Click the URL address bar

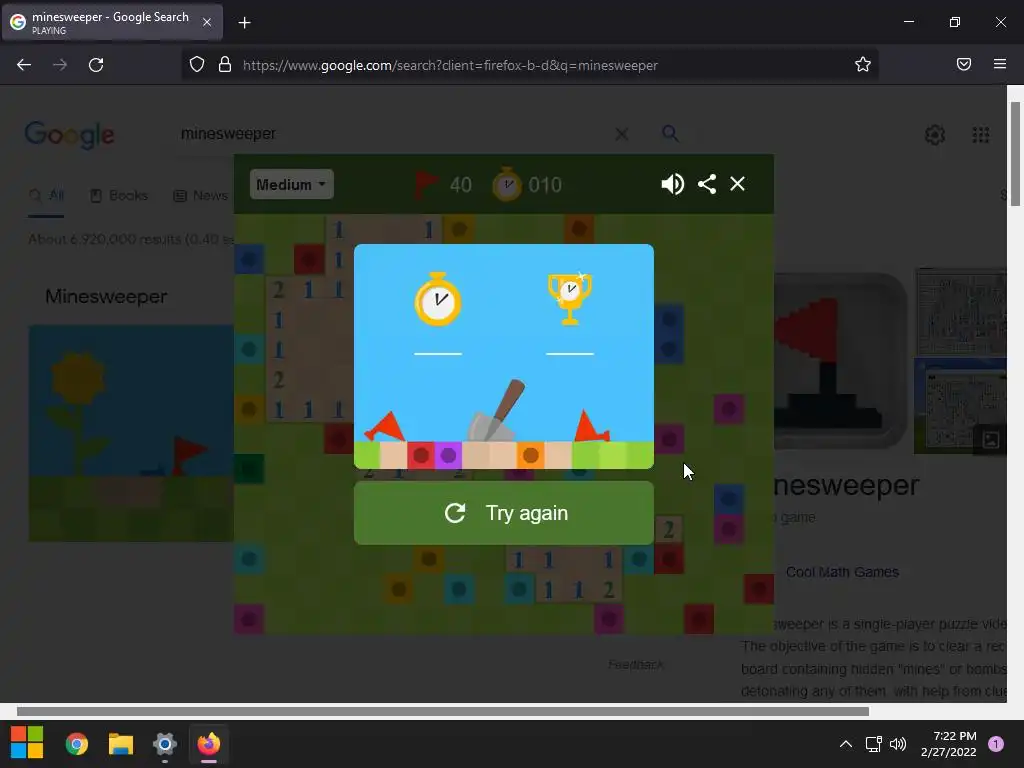[x=529, y=65]
